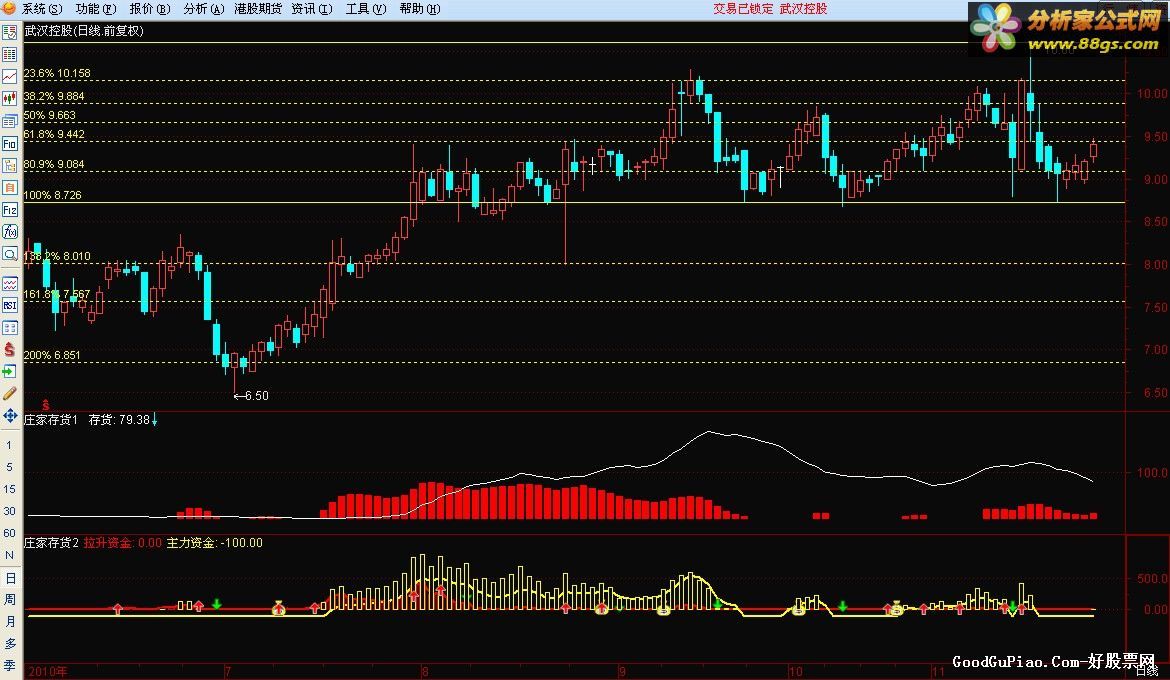The image size is (1170, 680).
Task: Click the 23.6% 10.158 Fibonacci label
Action: [57, 73]
